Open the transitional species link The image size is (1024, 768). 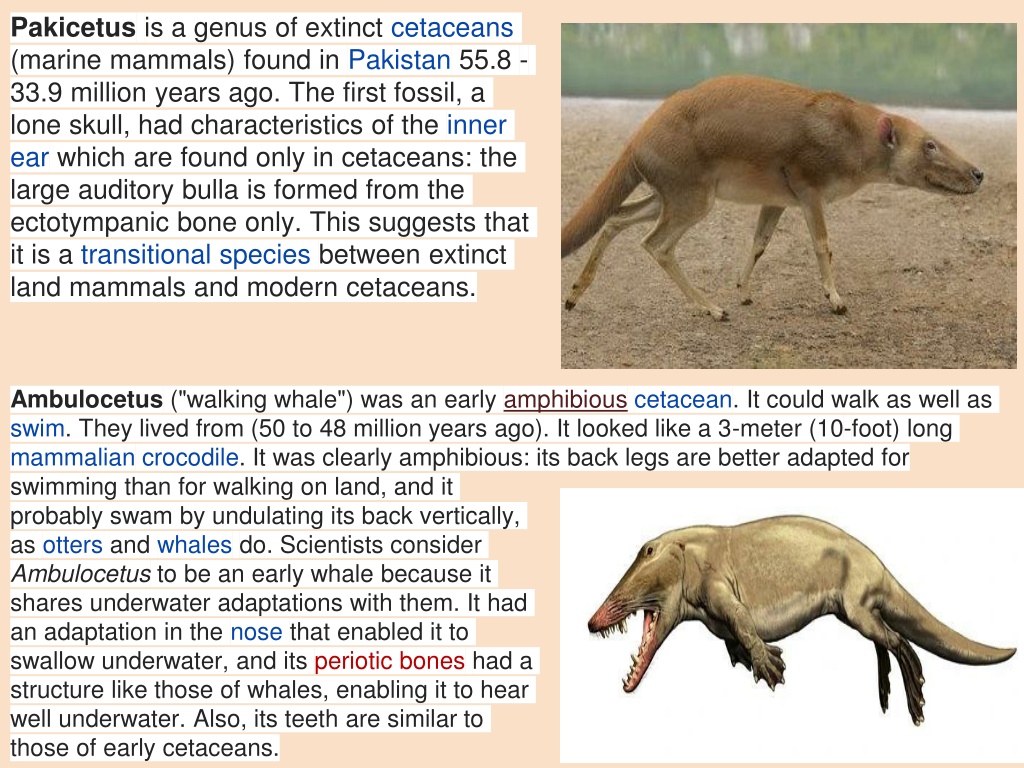195,255
